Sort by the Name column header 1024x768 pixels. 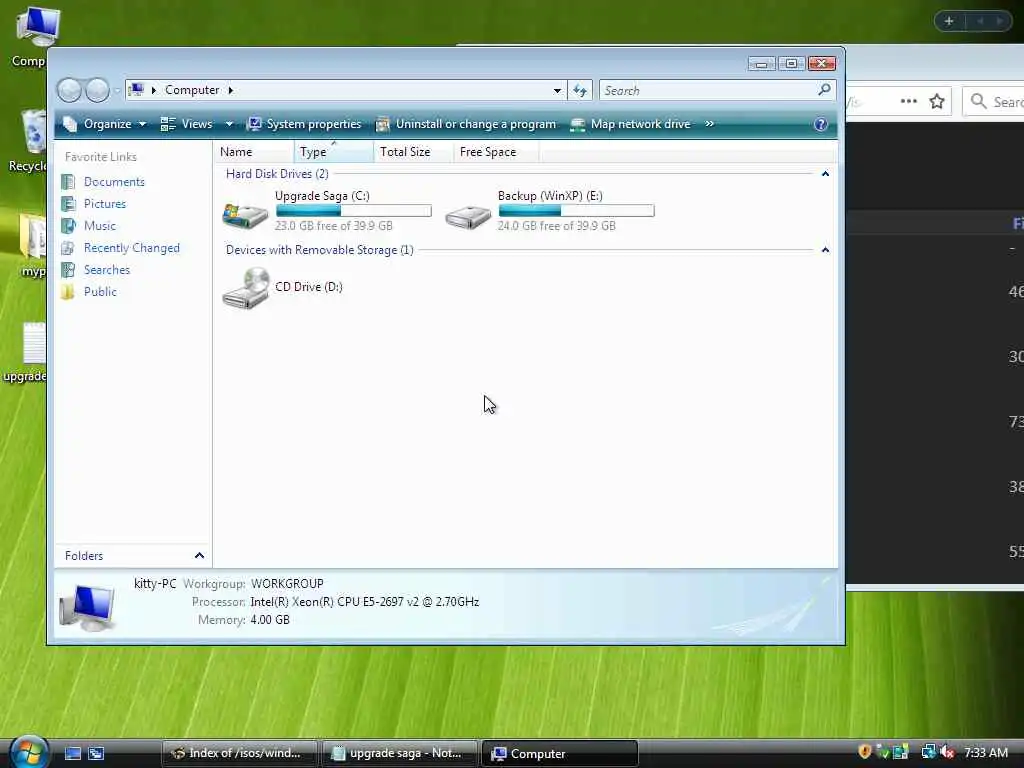click(x=253, y=152)
